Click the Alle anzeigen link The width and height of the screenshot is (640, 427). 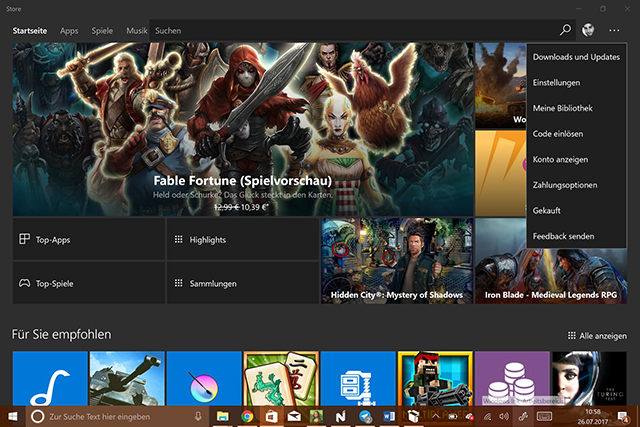[597, 336]
